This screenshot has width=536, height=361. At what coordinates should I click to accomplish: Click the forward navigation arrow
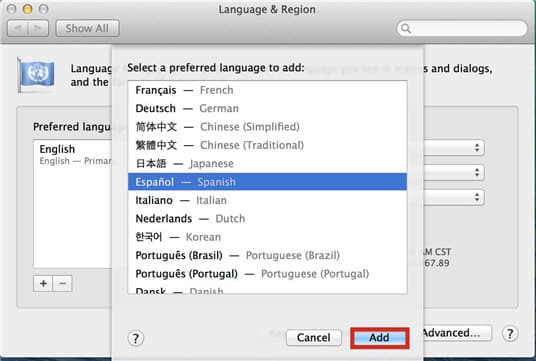[x=38, y=28]
